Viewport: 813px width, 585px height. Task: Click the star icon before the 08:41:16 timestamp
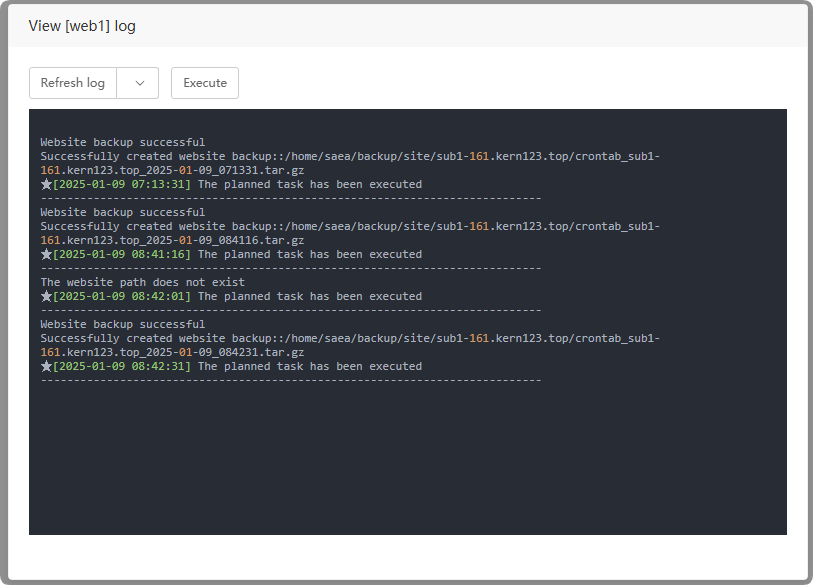click(x=46, y=254)
